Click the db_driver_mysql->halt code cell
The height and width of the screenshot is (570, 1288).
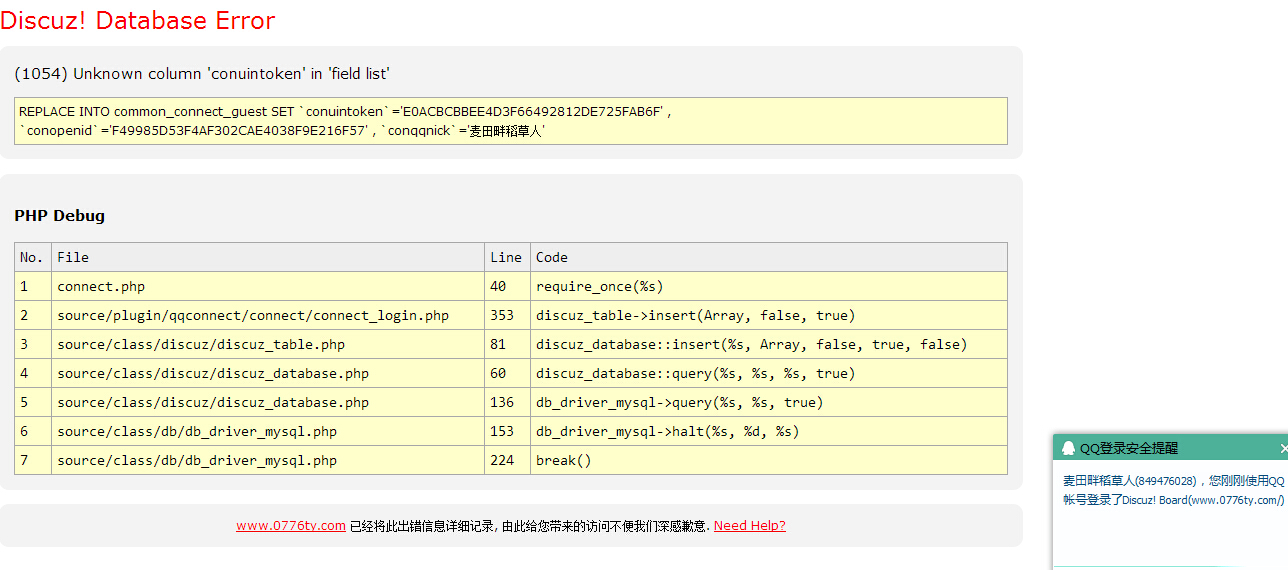pyautogui.click(x=668, y=432)
